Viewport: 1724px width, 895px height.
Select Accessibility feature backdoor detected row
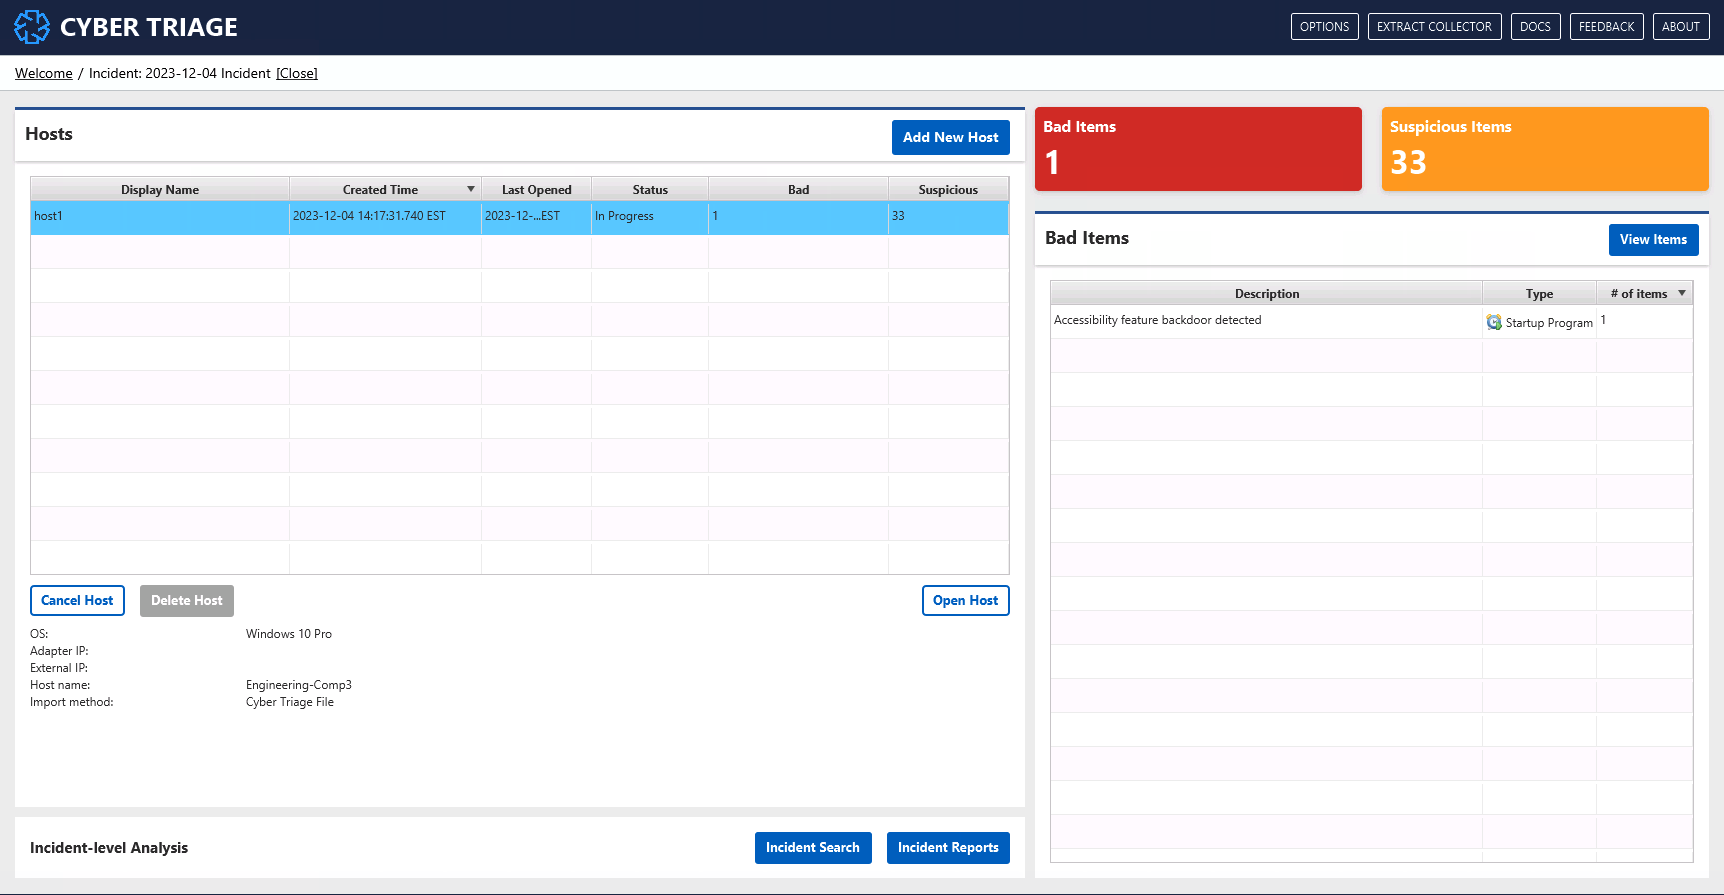pos(1371,321)
